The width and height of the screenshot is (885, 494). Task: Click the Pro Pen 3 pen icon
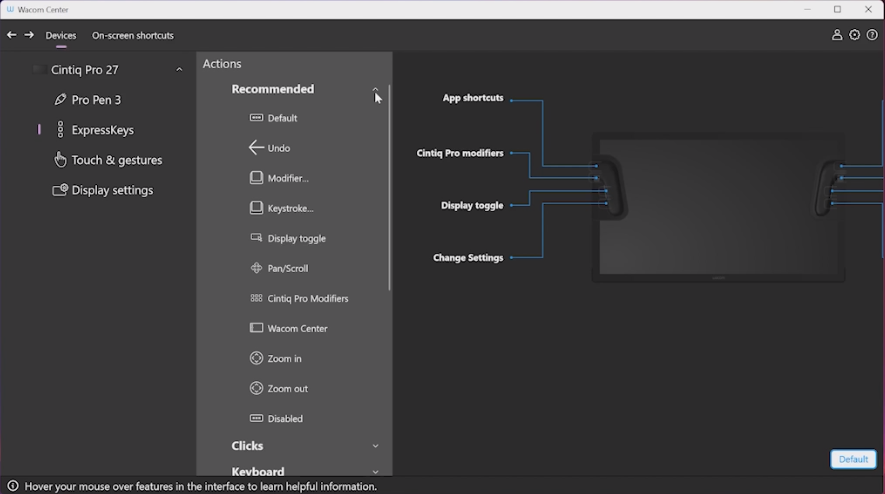pyautogui.click(x=60, y=100)
